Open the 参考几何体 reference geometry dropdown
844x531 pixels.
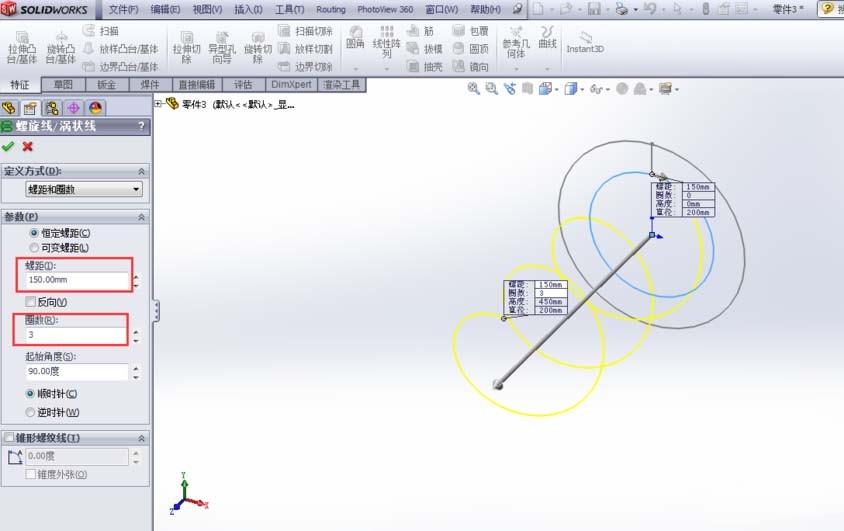[x=516, y=69]
